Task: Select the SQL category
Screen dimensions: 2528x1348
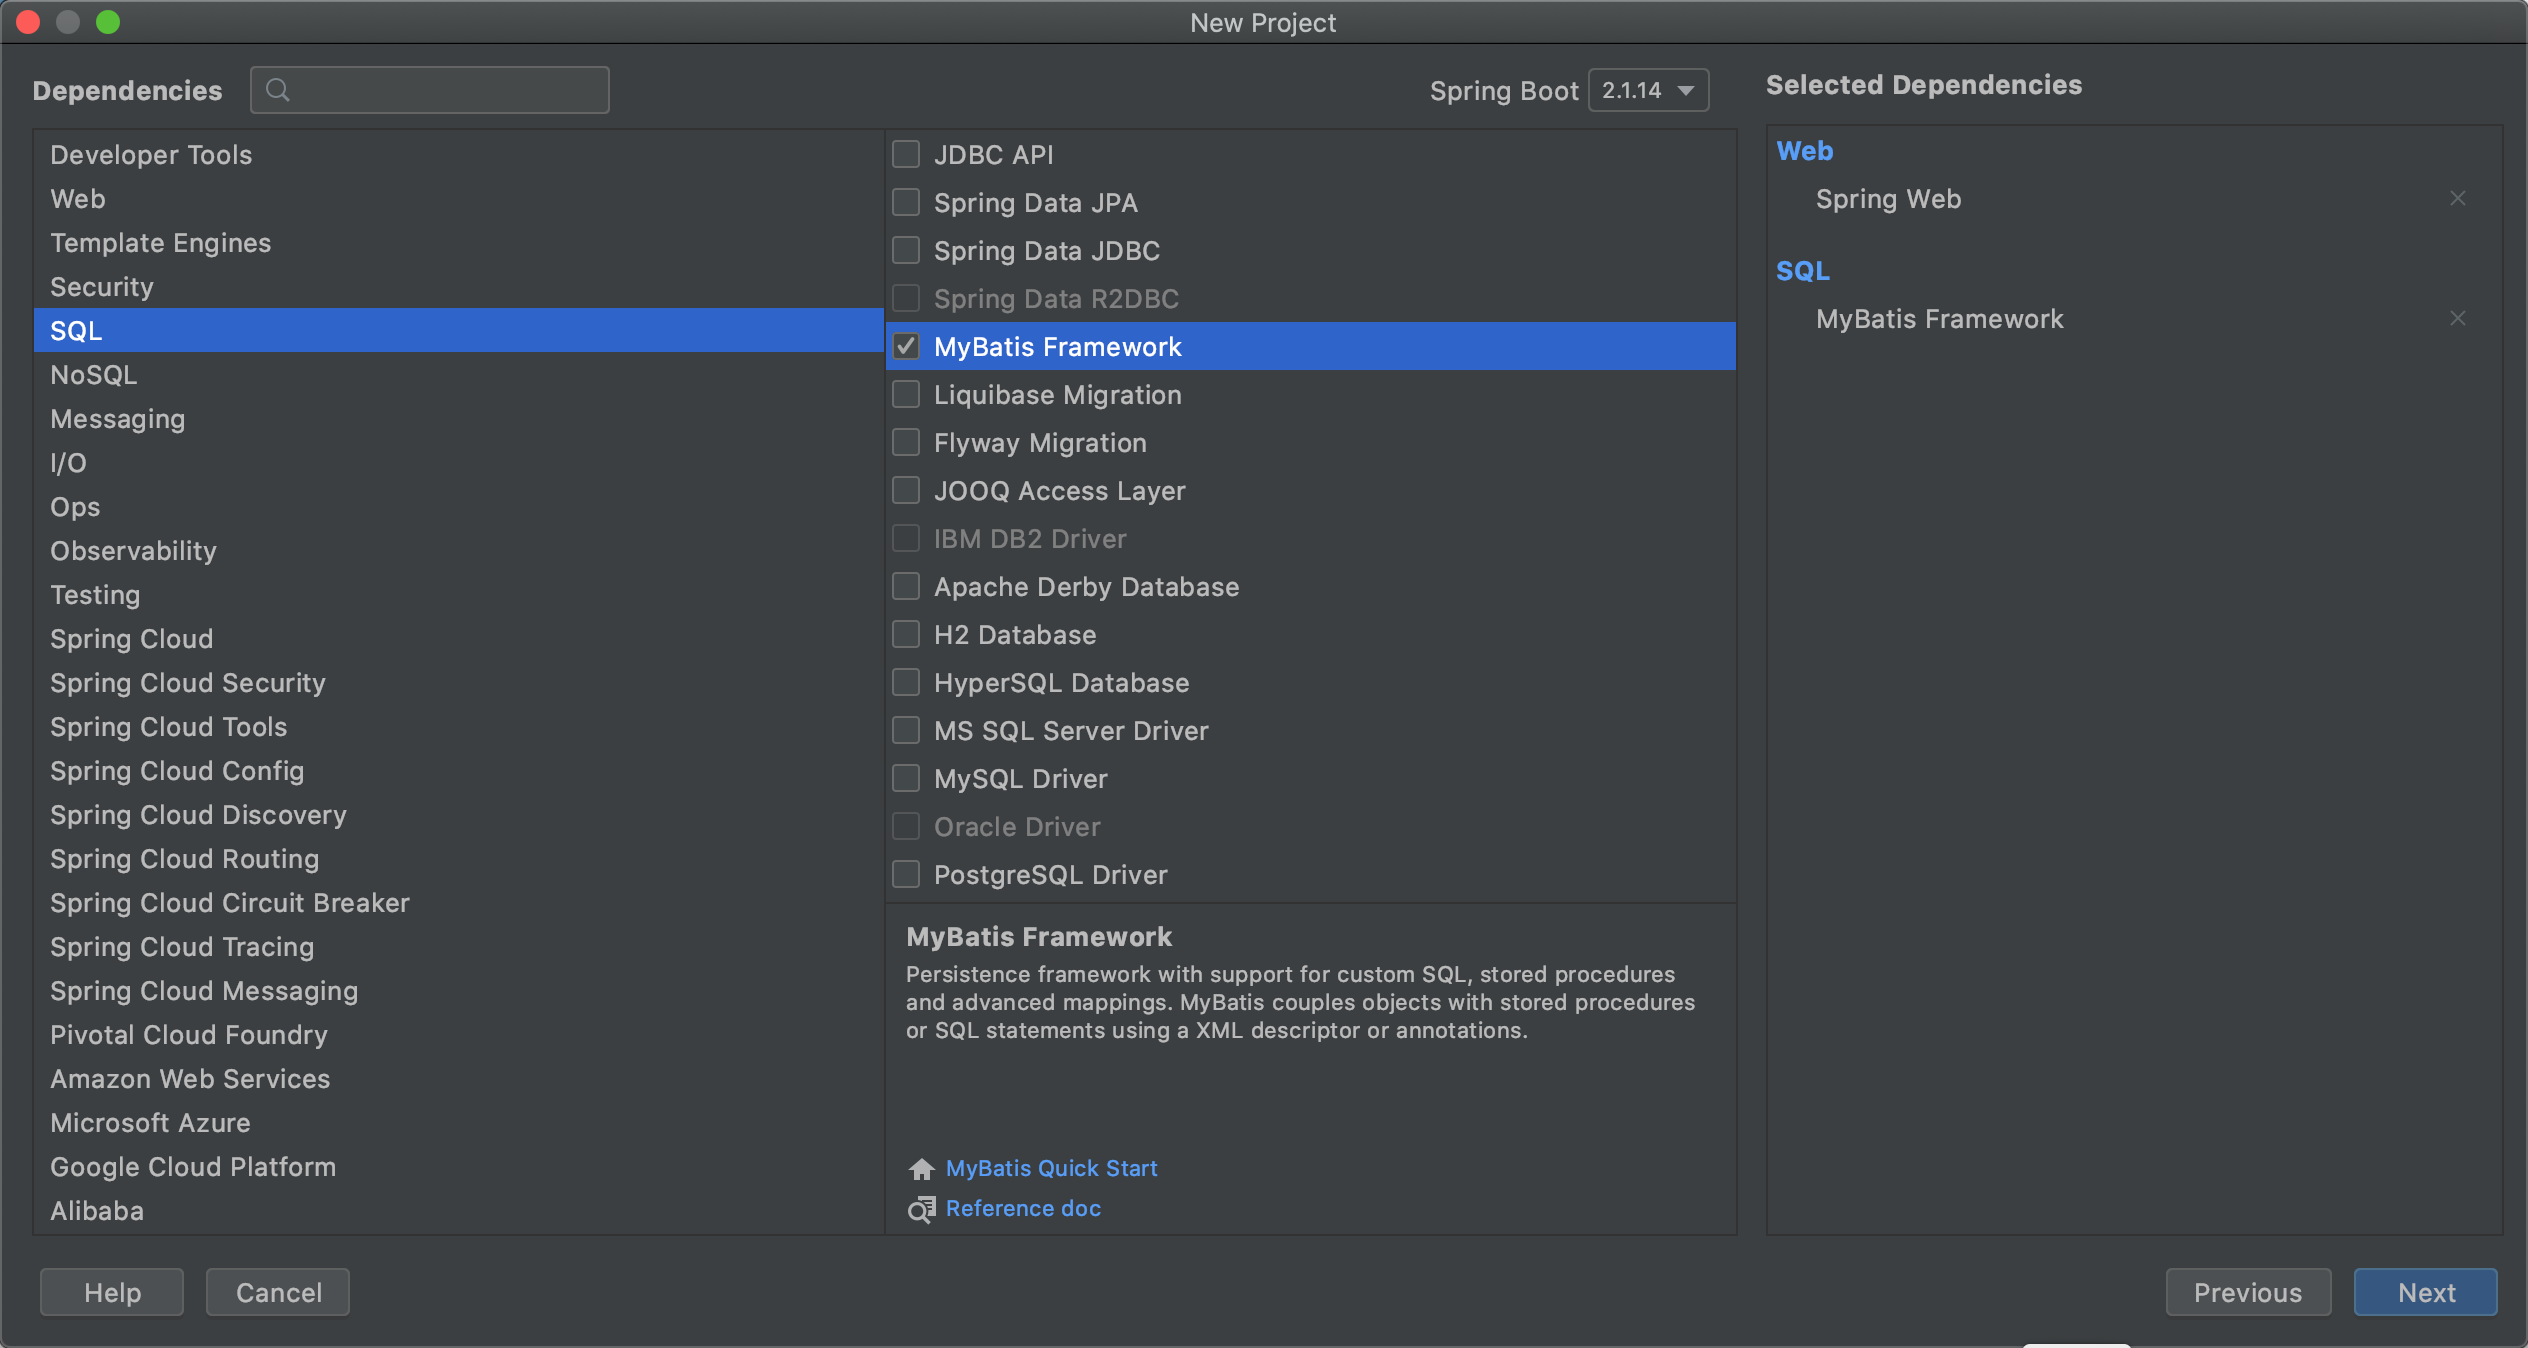Action: click(459, 331)
